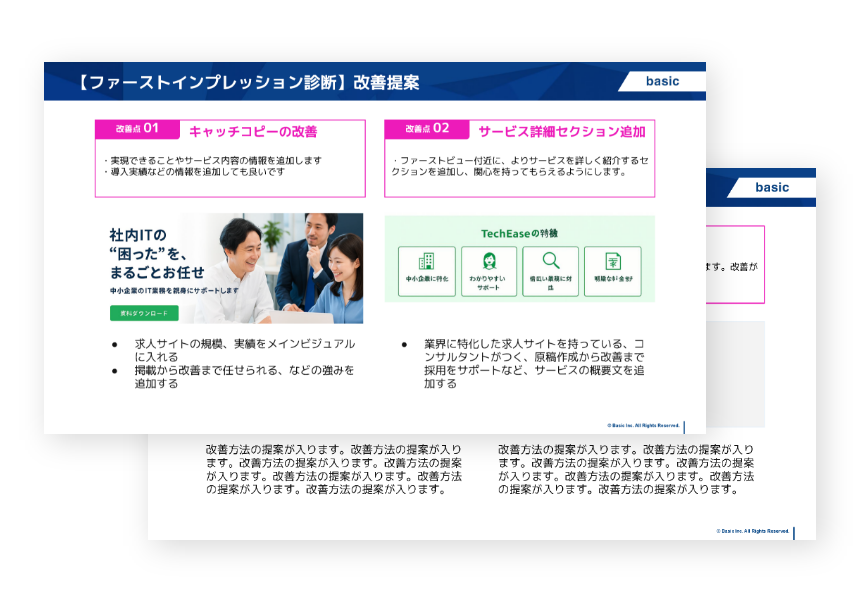Click the front slide's Basic Inc. copyright footer
The height and width of the screenshot is (600, 860).
pyautogui.click(x=642, y=425)
